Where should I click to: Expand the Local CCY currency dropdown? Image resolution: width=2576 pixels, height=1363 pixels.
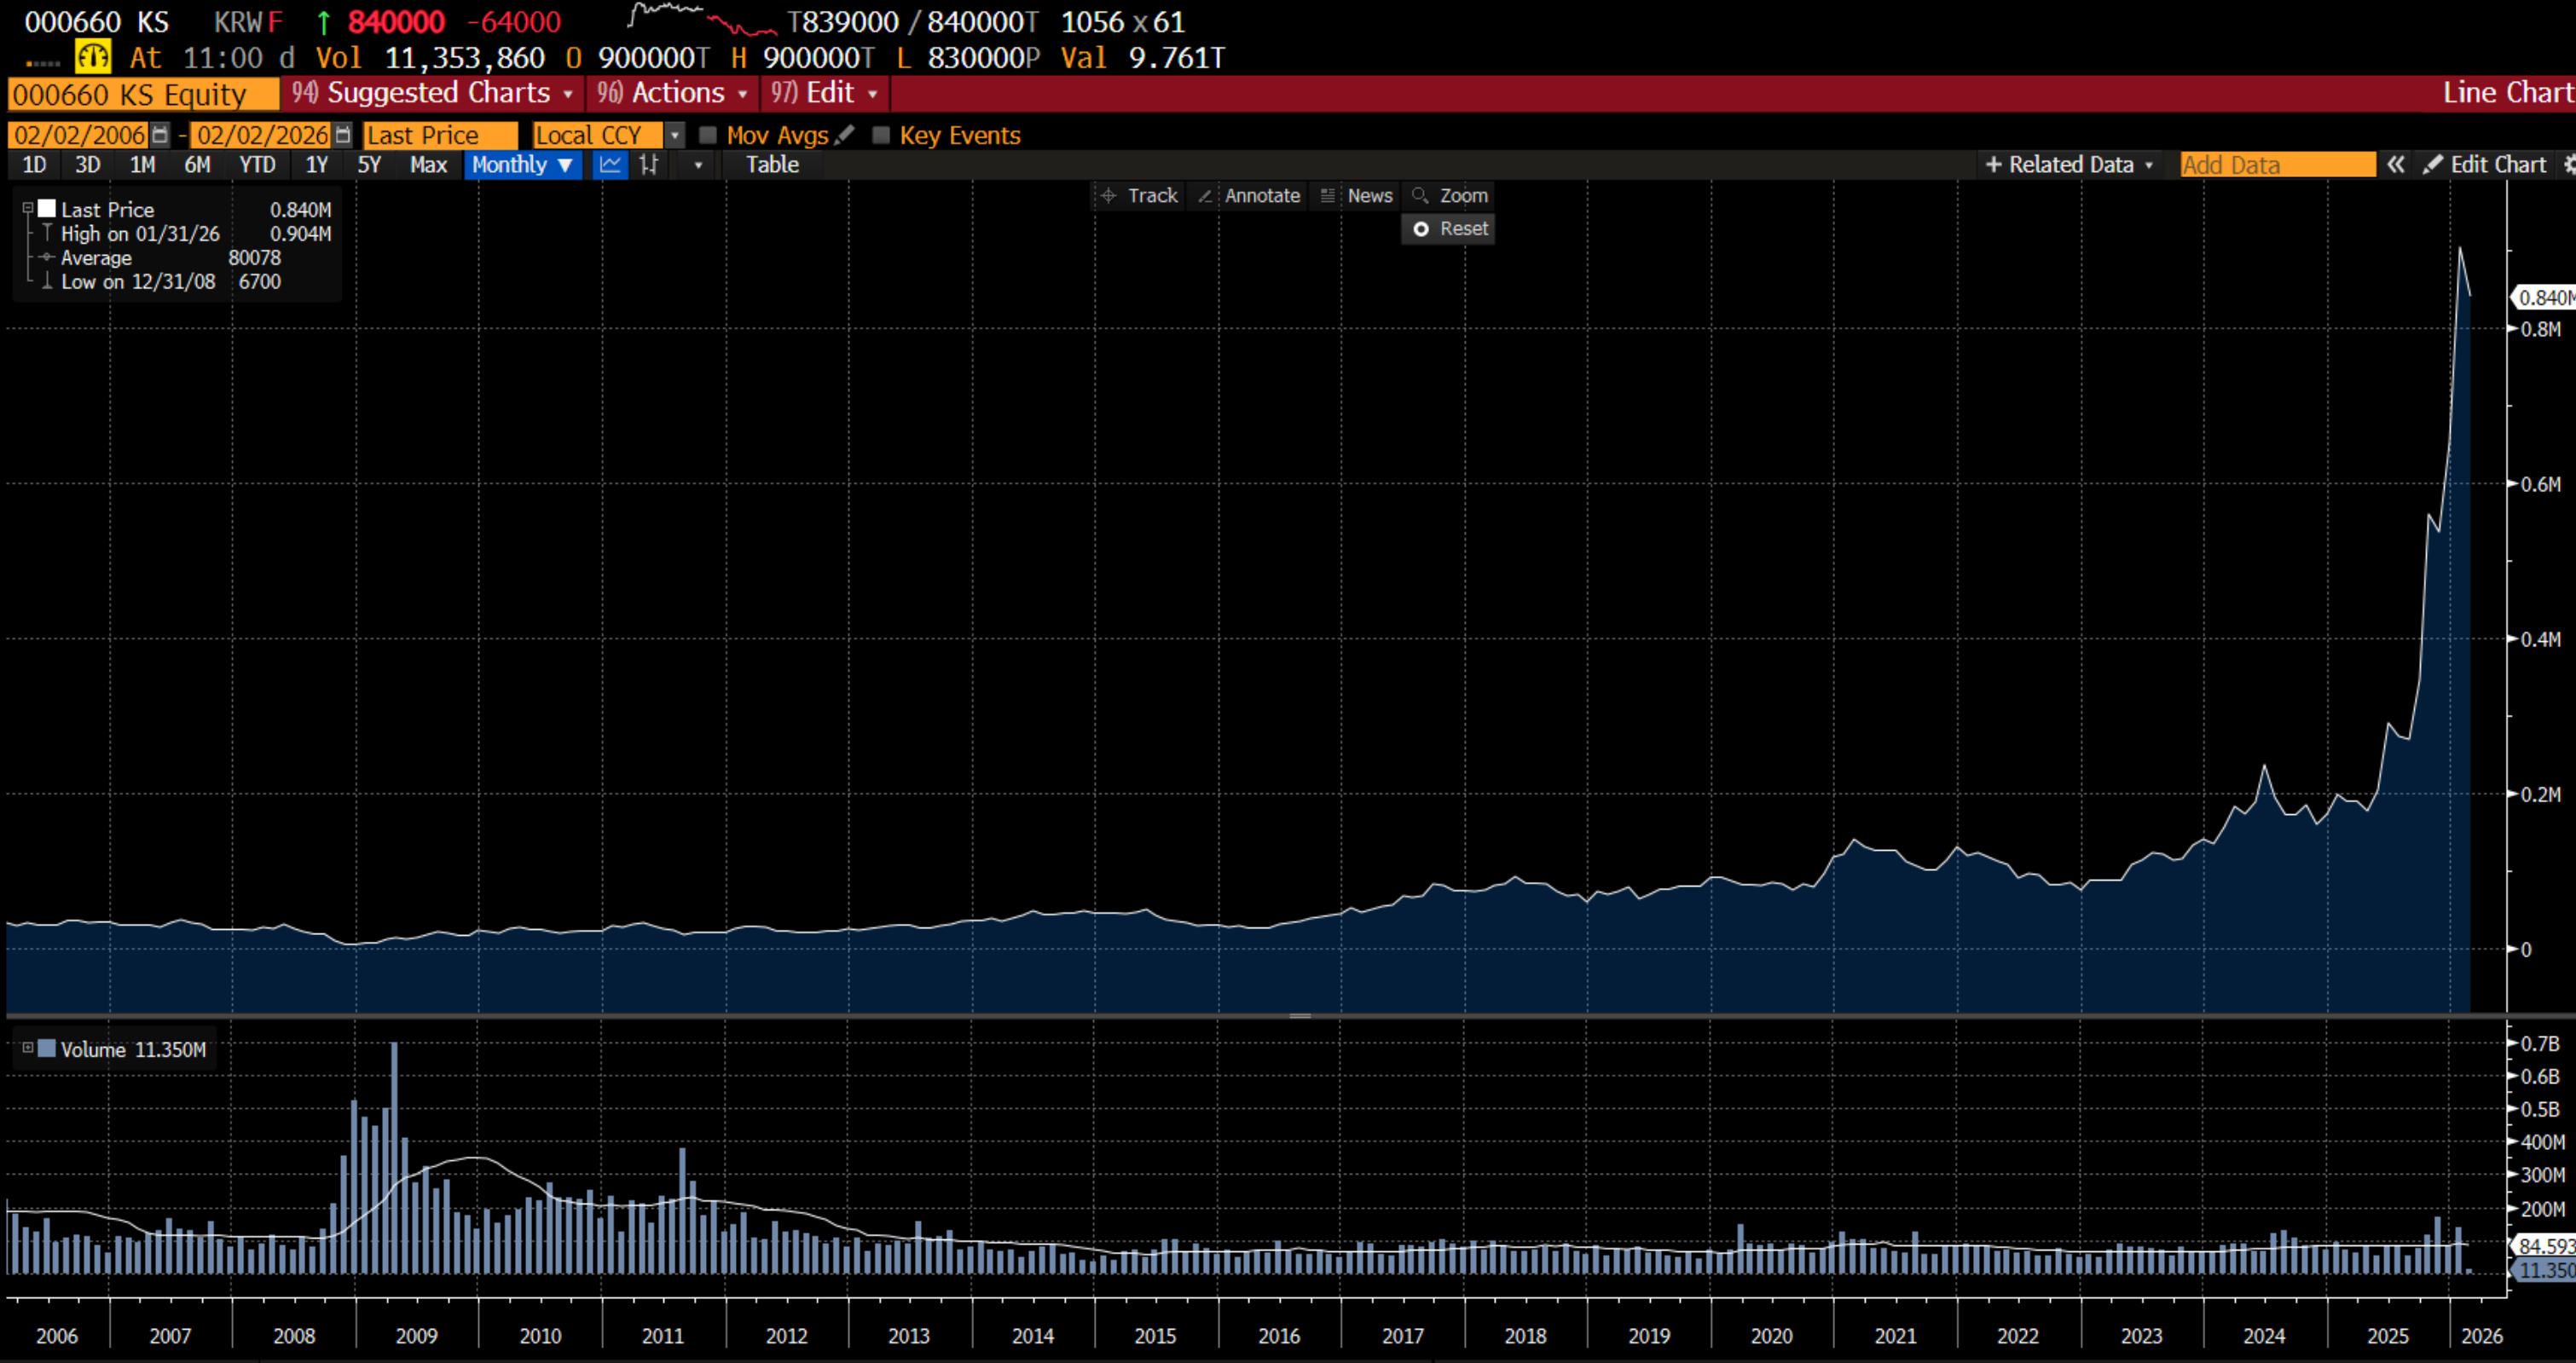tap(675, 135)
